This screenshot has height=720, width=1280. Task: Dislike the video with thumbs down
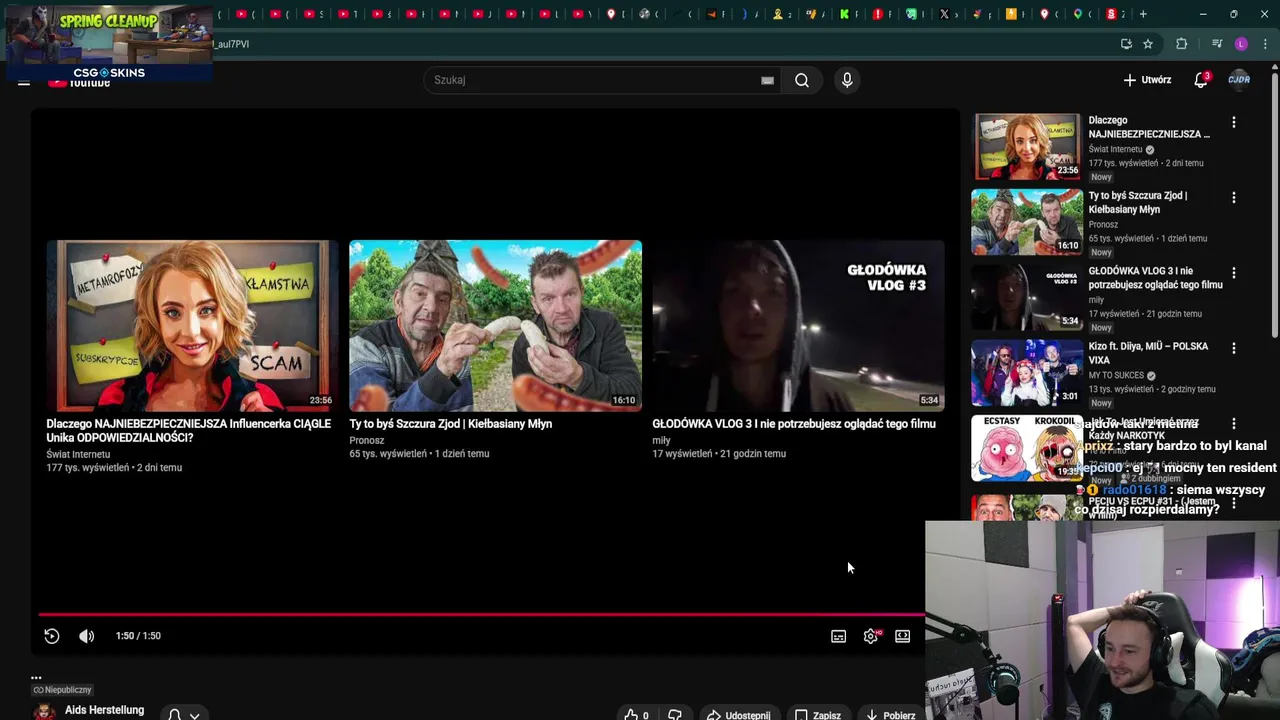(x=675, y=715)
